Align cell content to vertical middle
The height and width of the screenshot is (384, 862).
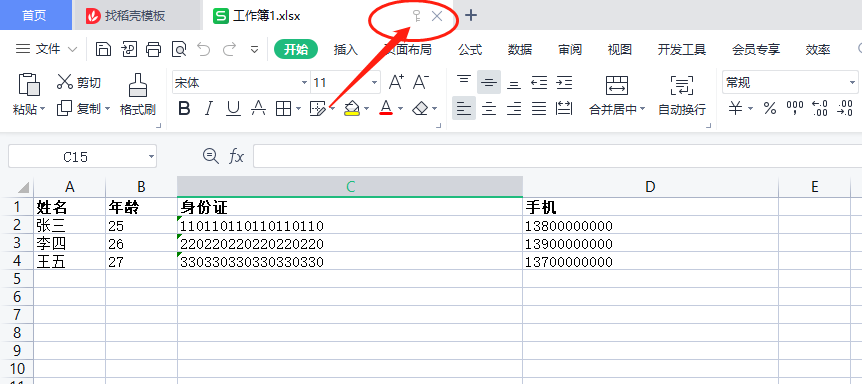coord(489,82)
